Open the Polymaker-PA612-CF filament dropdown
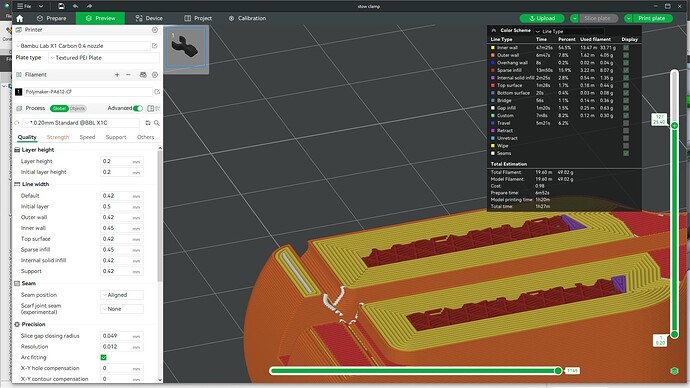Image resolution: width=690 pixels, height=388 pixels. (x=88, y=92)
